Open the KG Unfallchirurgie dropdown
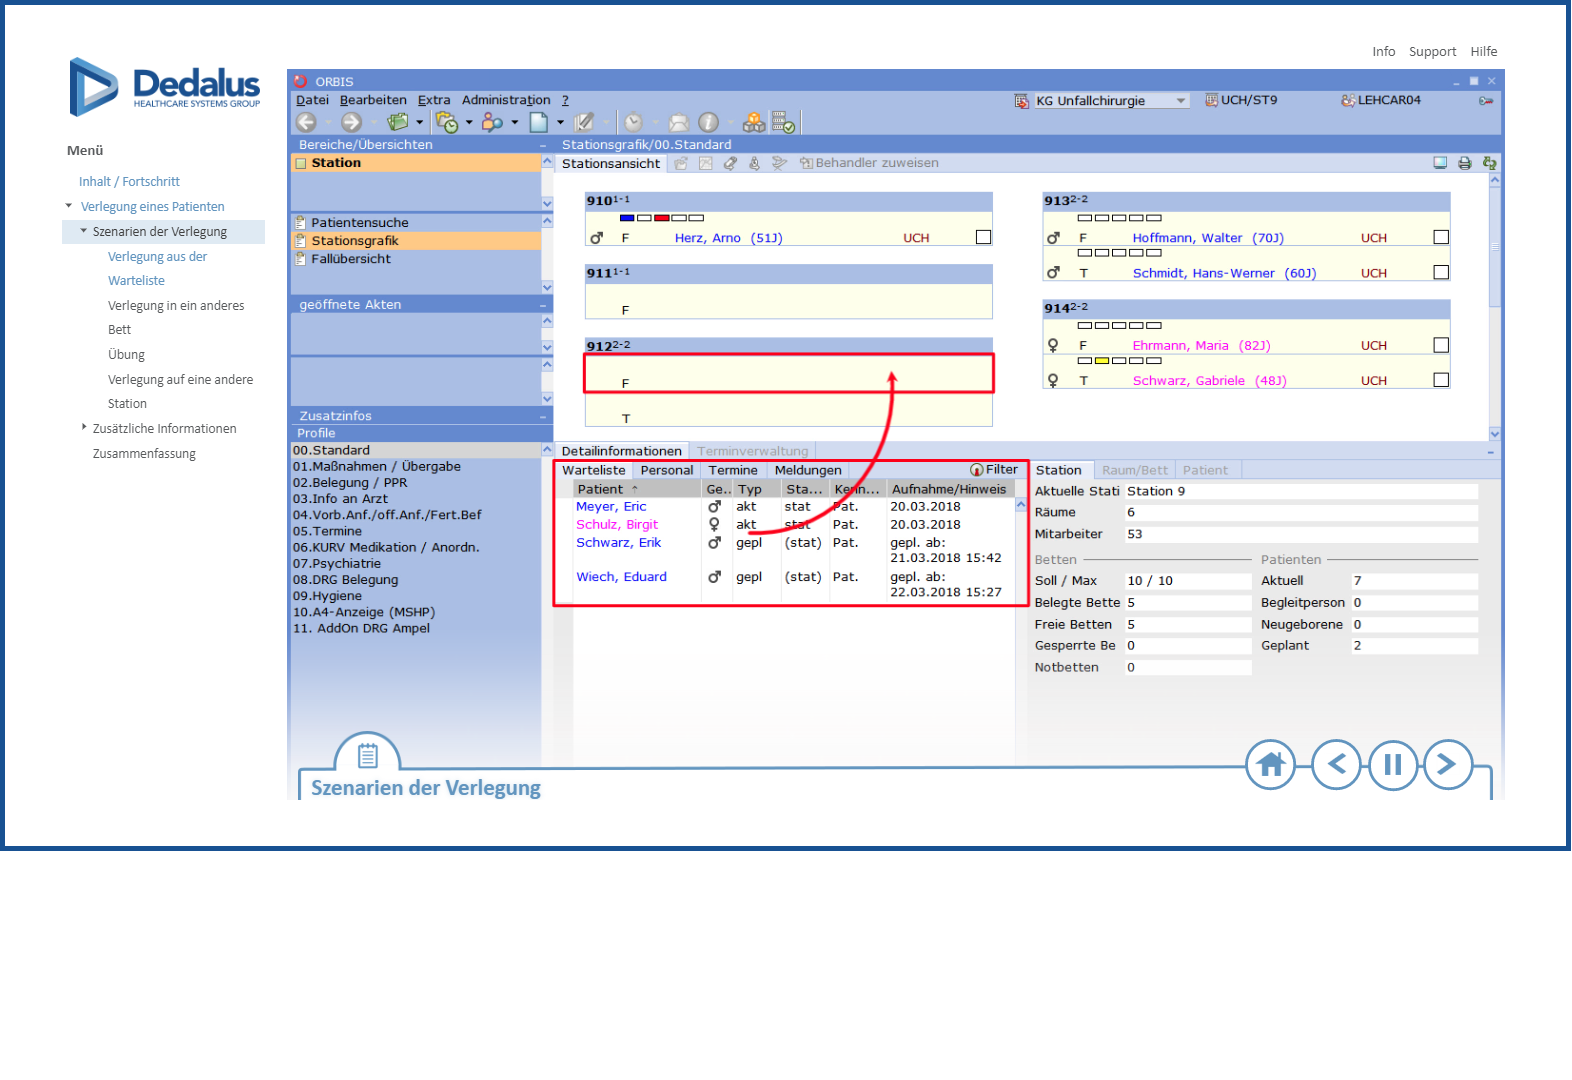1572x1080 pixels. 1181,101
